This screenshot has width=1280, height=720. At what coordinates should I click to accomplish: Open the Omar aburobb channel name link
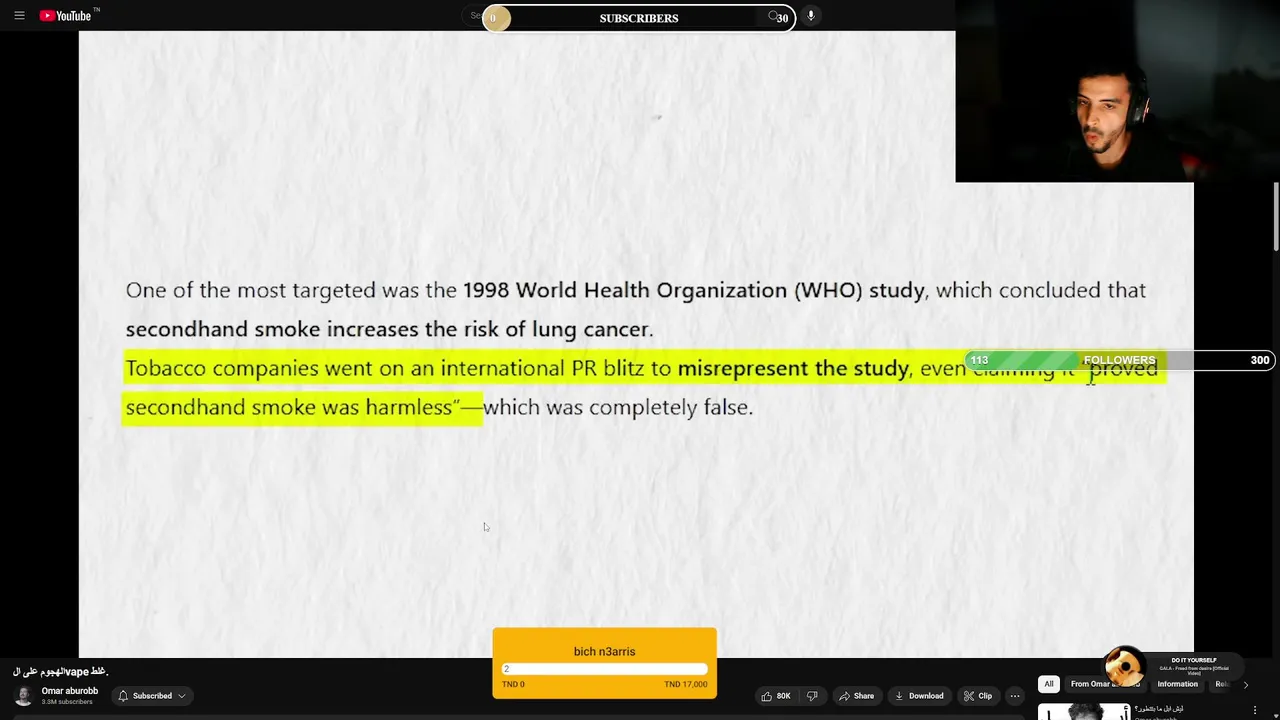(70, 691)
